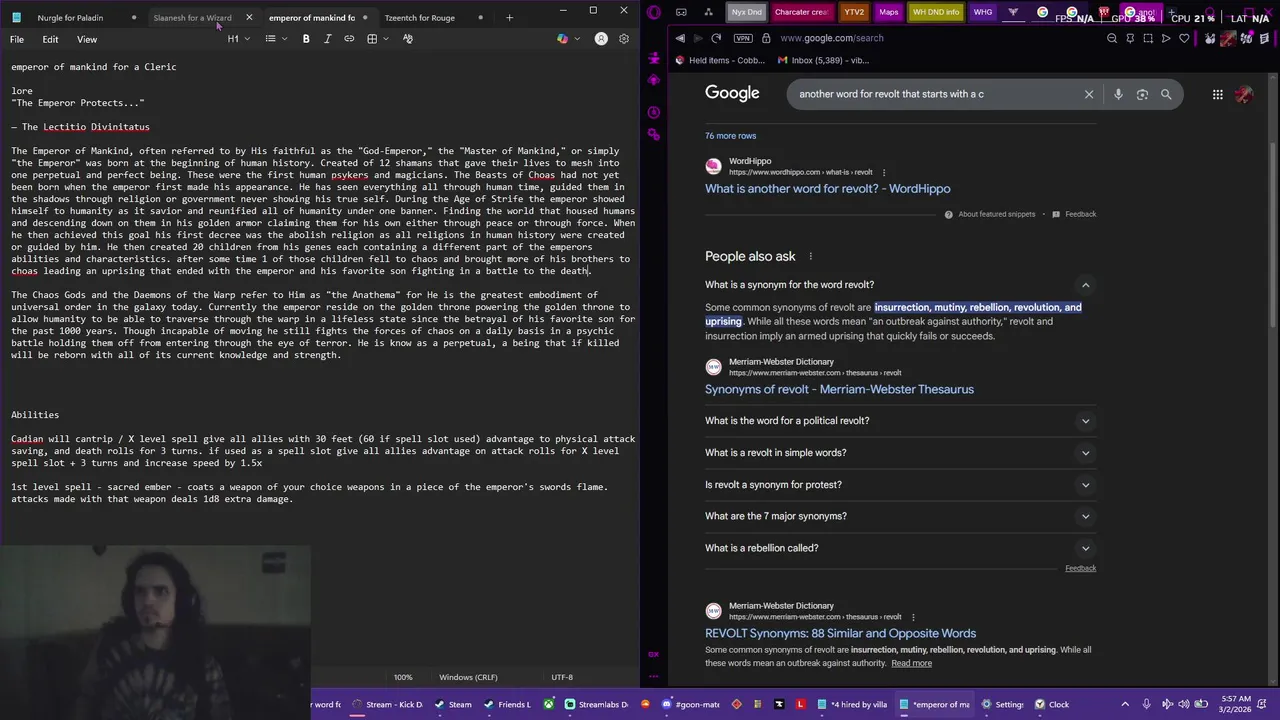Viewport: 1280px width, 720px height.
Task: Show hidden system tray icons
Action: click(x=1125, y=704)
